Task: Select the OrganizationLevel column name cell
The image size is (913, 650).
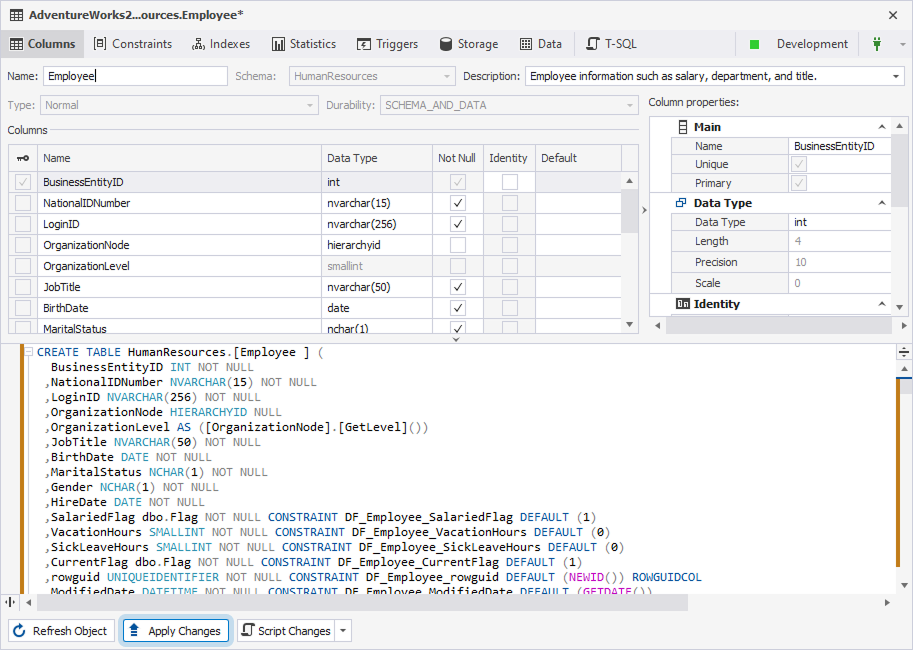Action: click(x=179, y=266)
